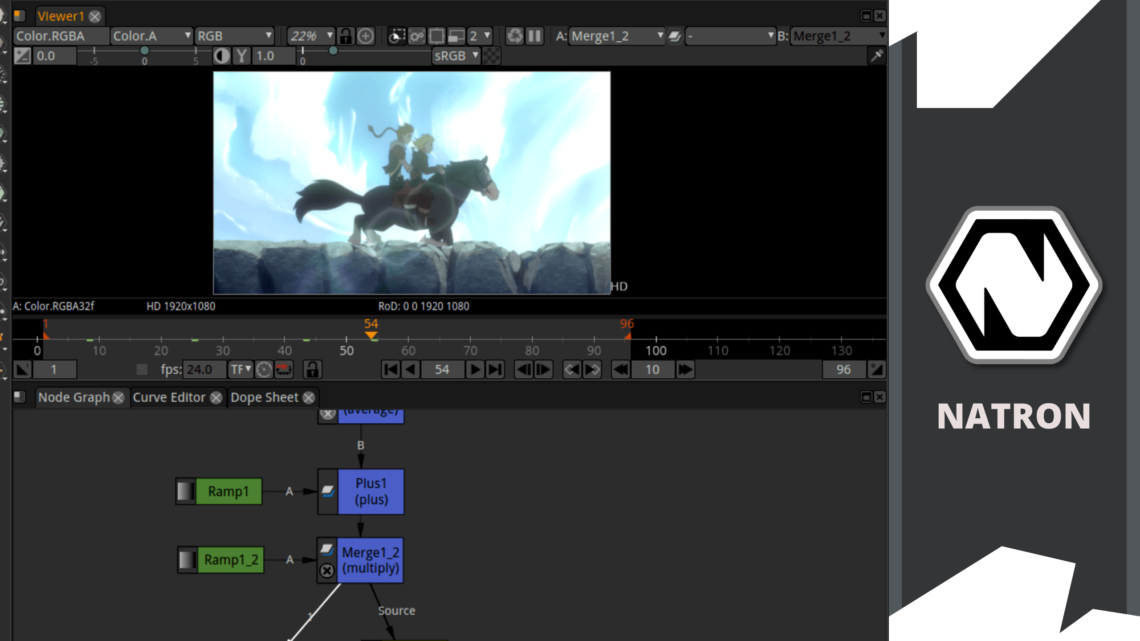The height and width of the screenshot is (641, 1140).
Task: Switch to the Curve Editor tab
Action: click(171, 397)
